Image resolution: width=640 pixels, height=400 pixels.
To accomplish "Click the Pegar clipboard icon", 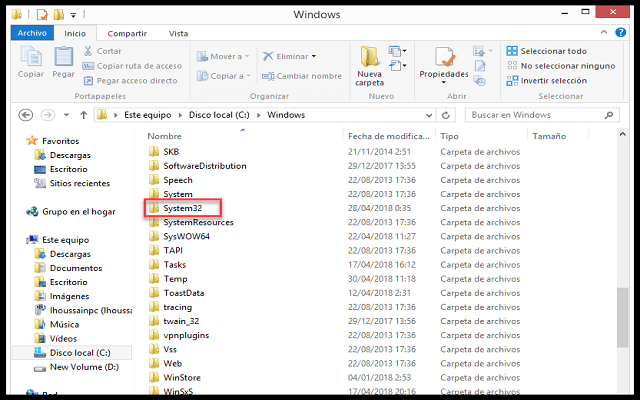I will [x=63, y=60].
